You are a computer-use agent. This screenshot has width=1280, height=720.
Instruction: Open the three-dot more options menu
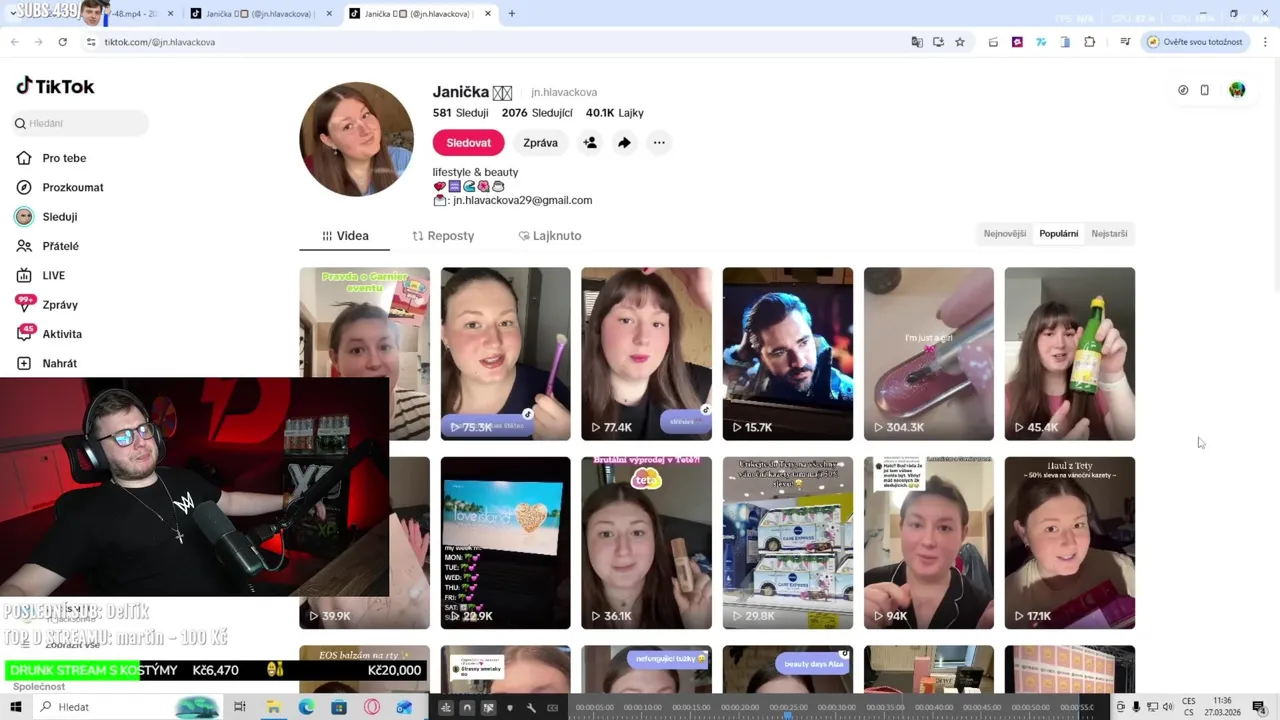click(x=659, y=143)
